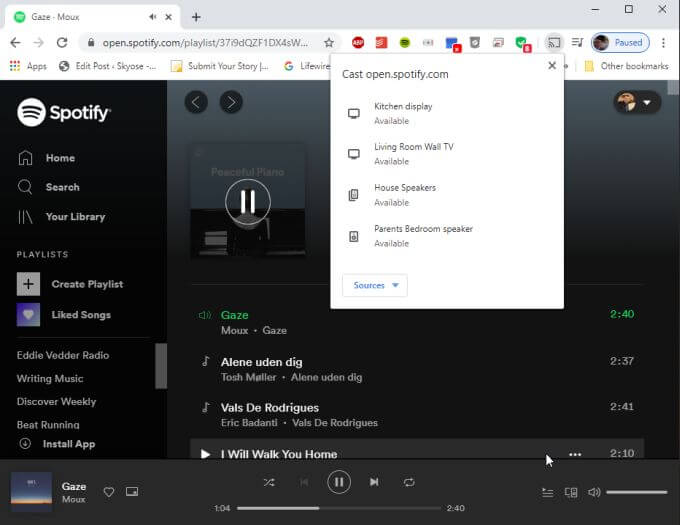Click Create Playlist
The image size is (680, 525).
[x=70, y=284]
